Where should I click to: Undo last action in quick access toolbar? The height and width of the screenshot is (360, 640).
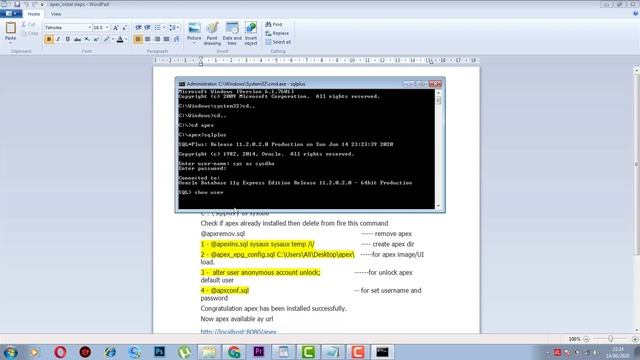[x=26, y=4]
